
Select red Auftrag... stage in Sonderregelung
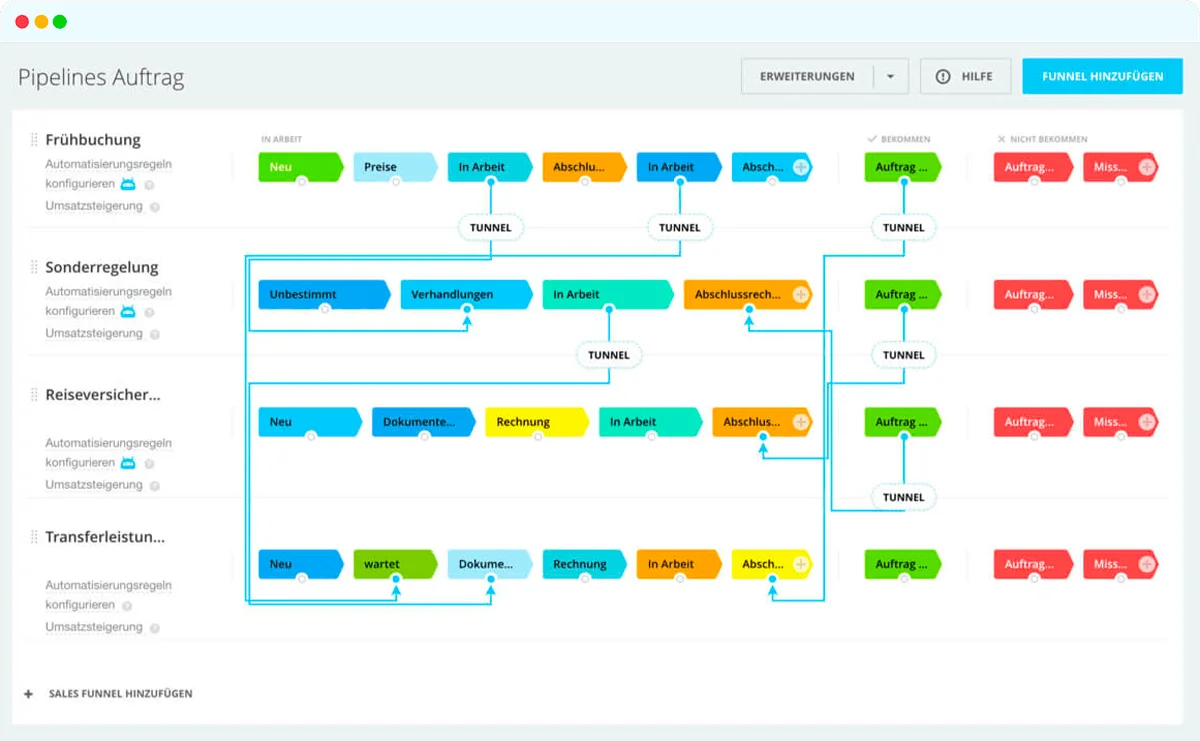click(x=1033, y=295)
